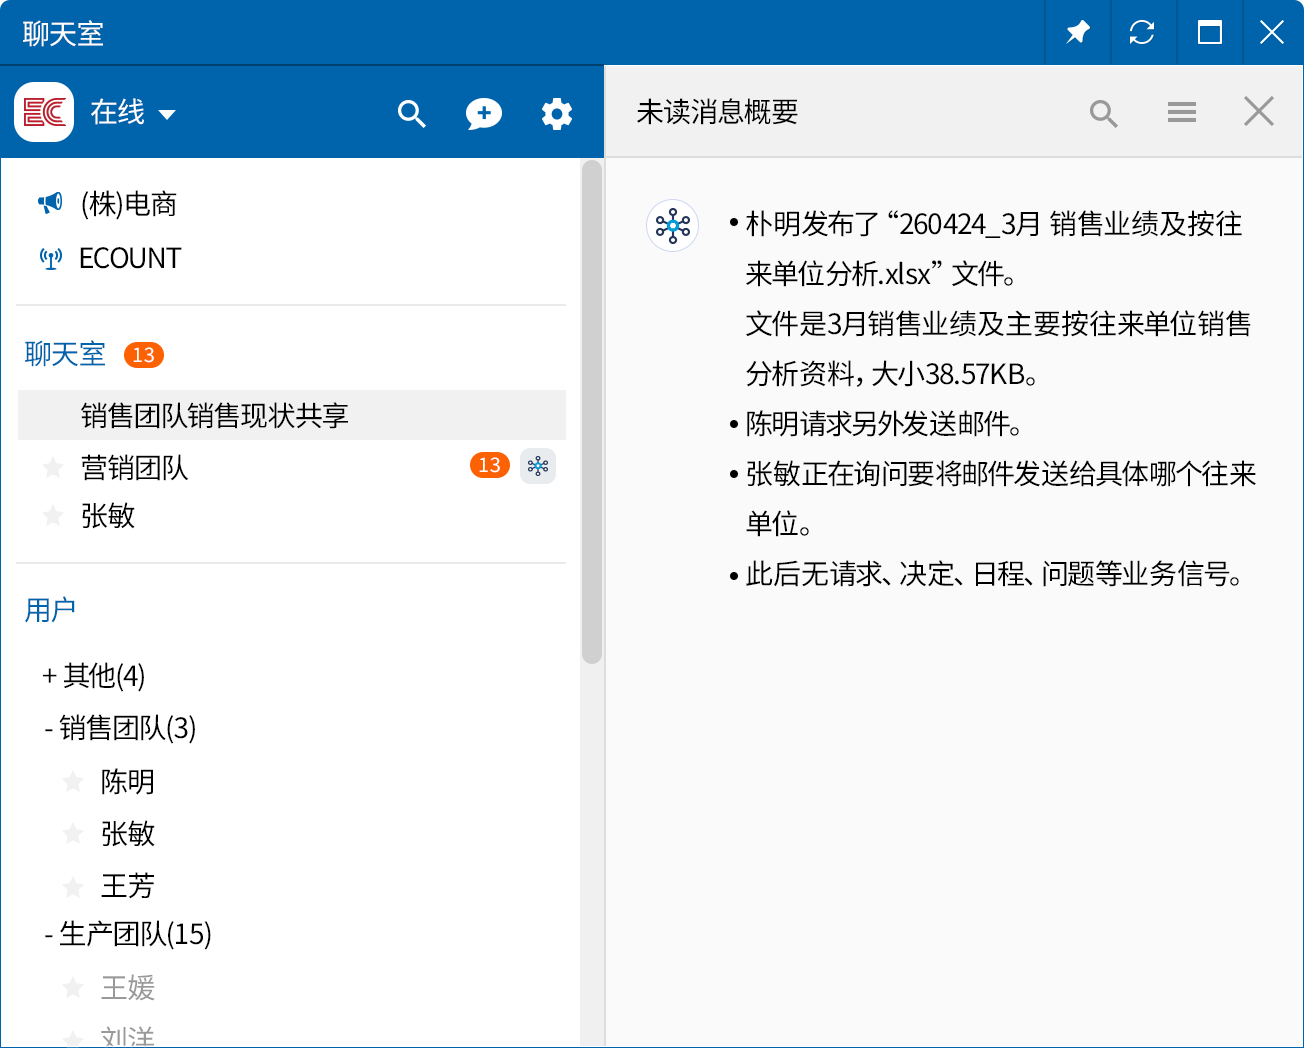
Task: Toggle favorite star for 张敏 chat room
Action: click(53, 516)
